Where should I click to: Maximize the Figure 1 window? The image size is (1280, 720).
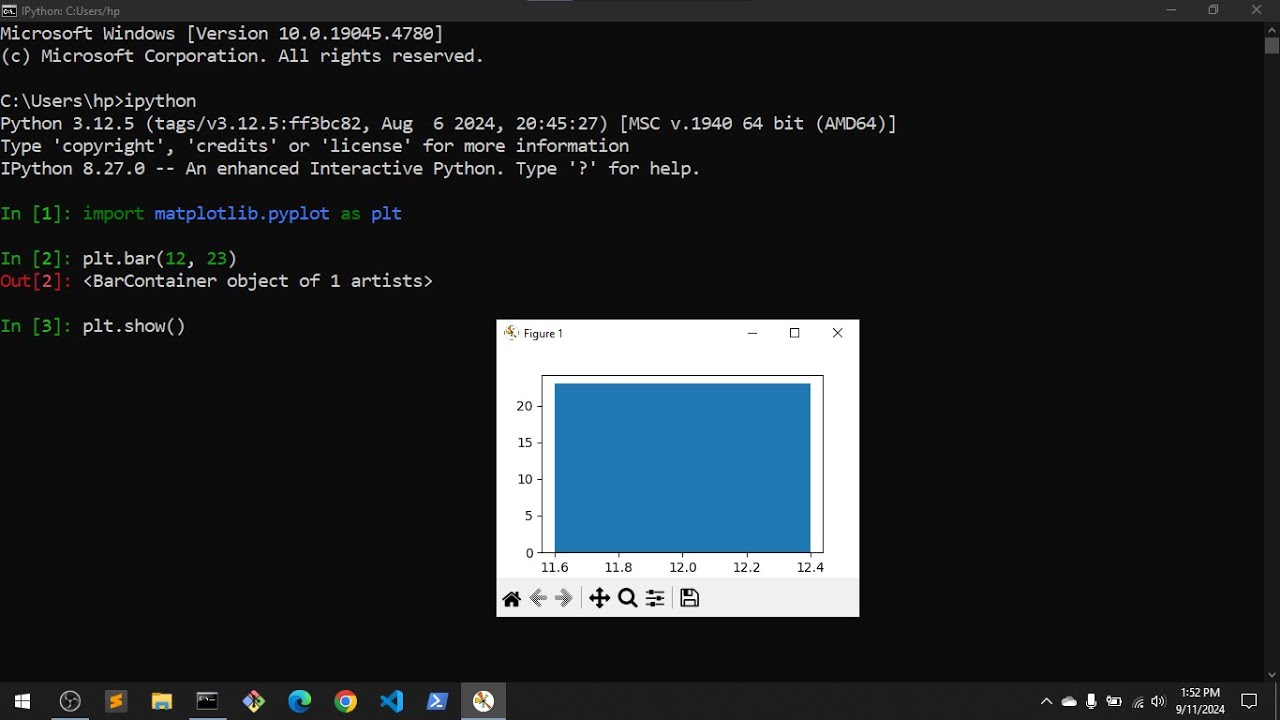click(795, 333)
